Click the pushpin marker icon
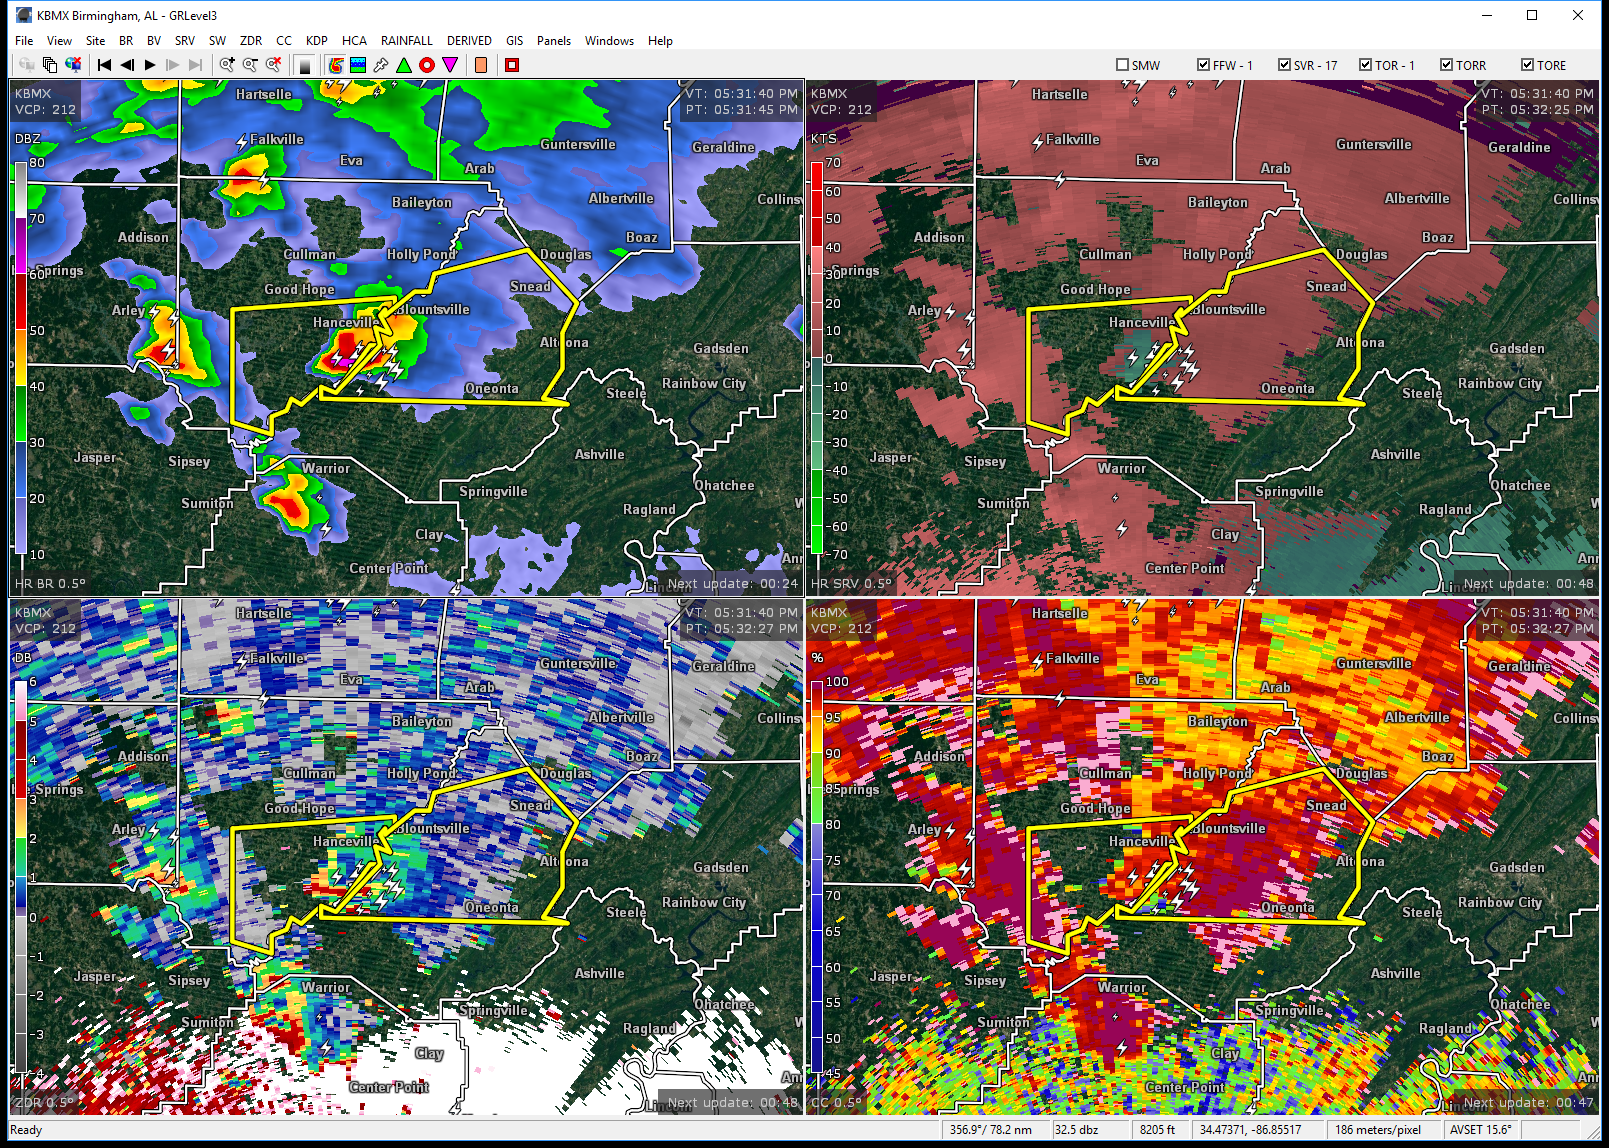This screenshot has width=1609, height=1148. click(381, 65)
